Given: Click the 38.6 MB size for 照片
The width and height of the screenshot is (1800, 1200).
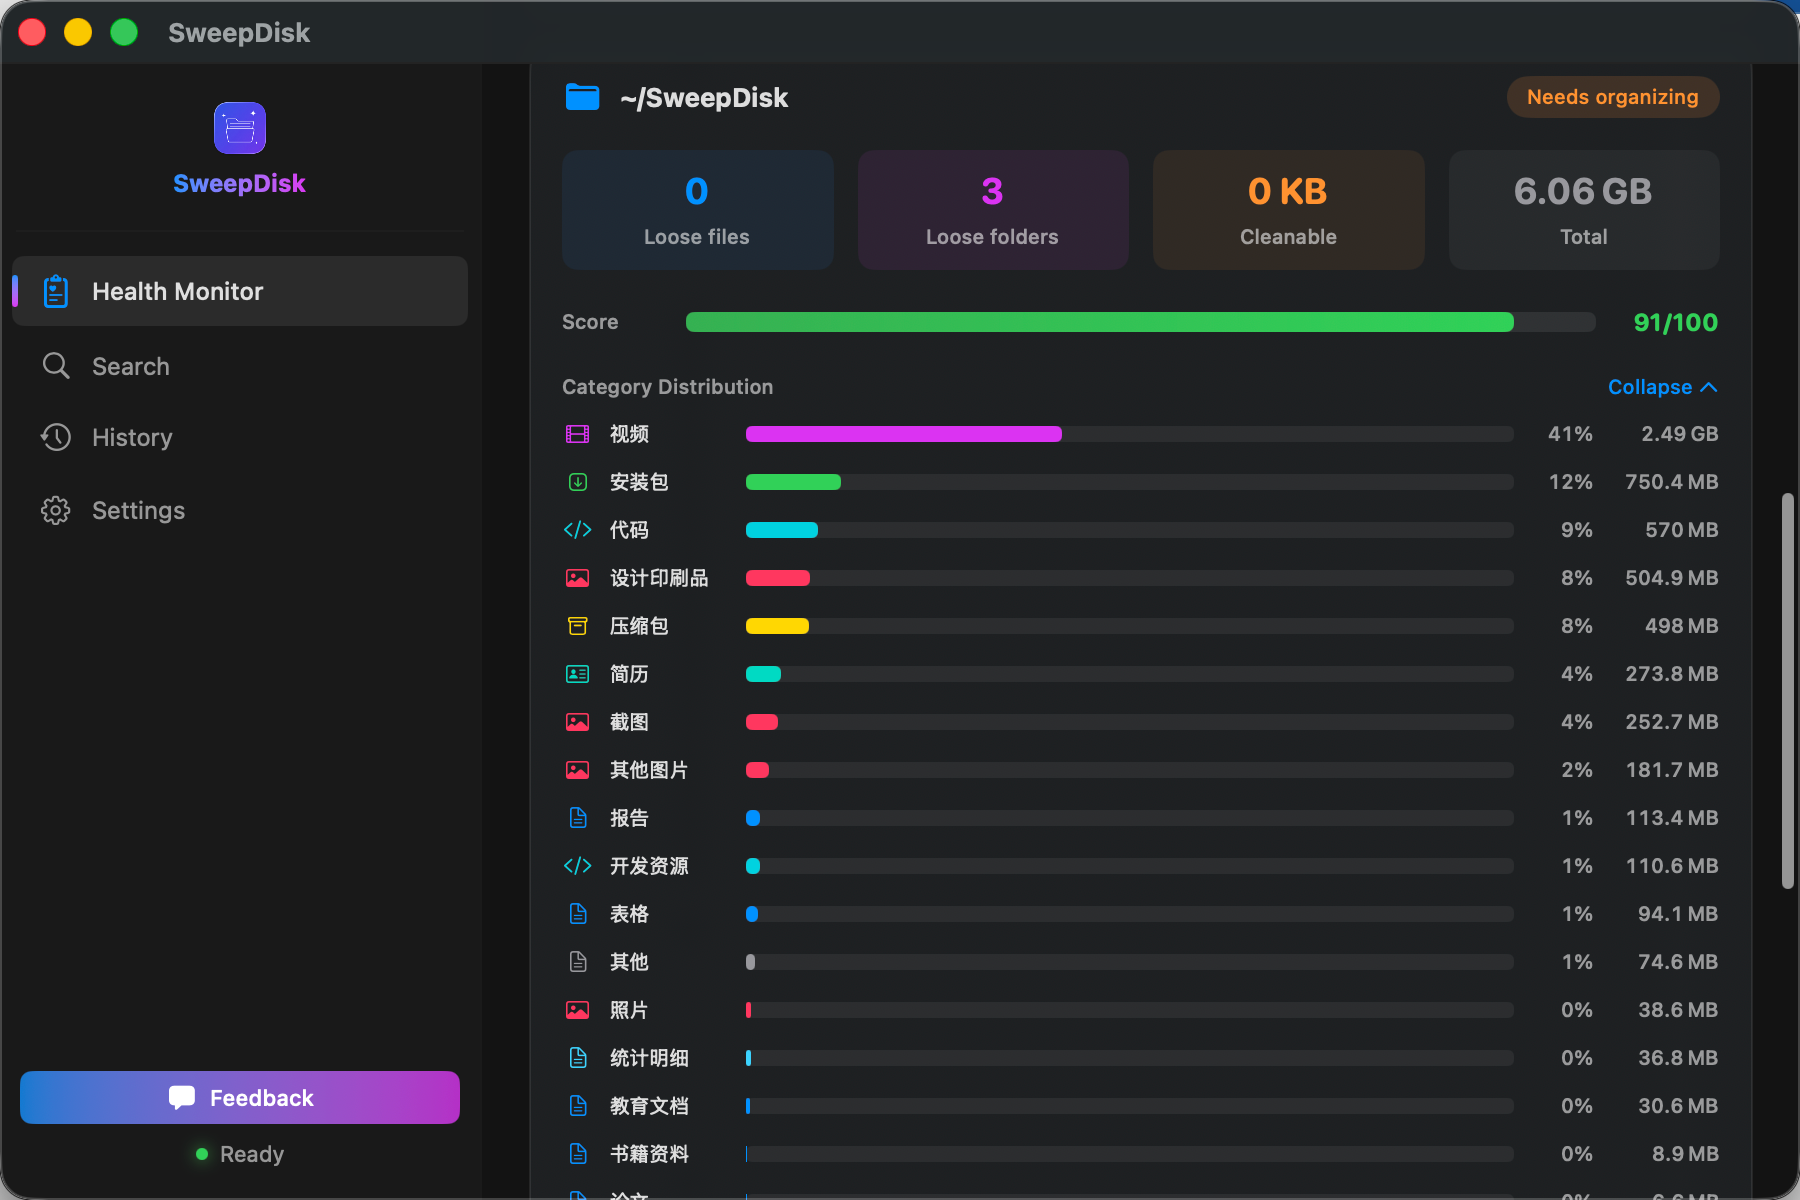Looking at the screenshot, I should (x=1677, y=1010).
